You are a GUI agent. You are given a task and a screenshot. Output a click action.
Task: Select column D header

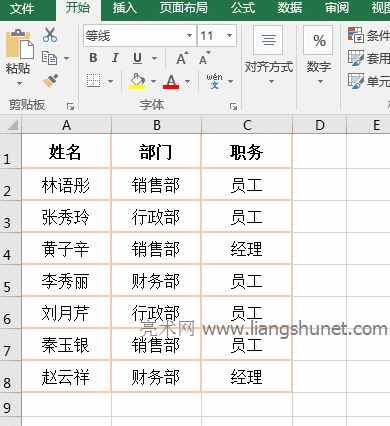(x=320, y=125)
